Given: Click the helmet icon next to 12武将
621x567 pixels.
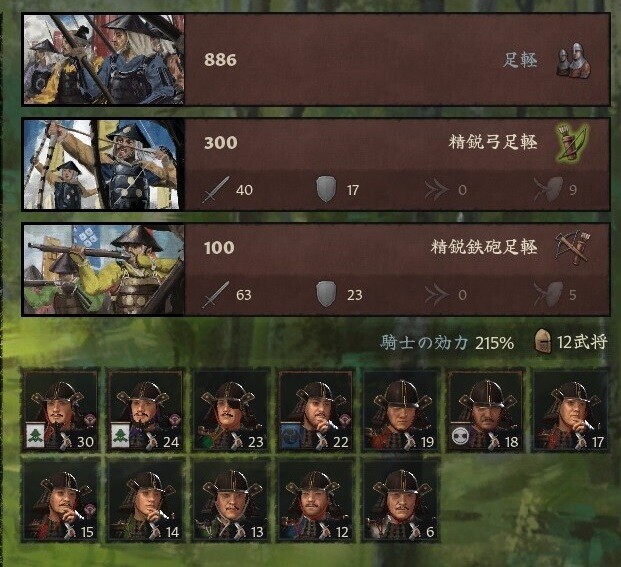Looking at the screenshot, I should pos(543,342).
